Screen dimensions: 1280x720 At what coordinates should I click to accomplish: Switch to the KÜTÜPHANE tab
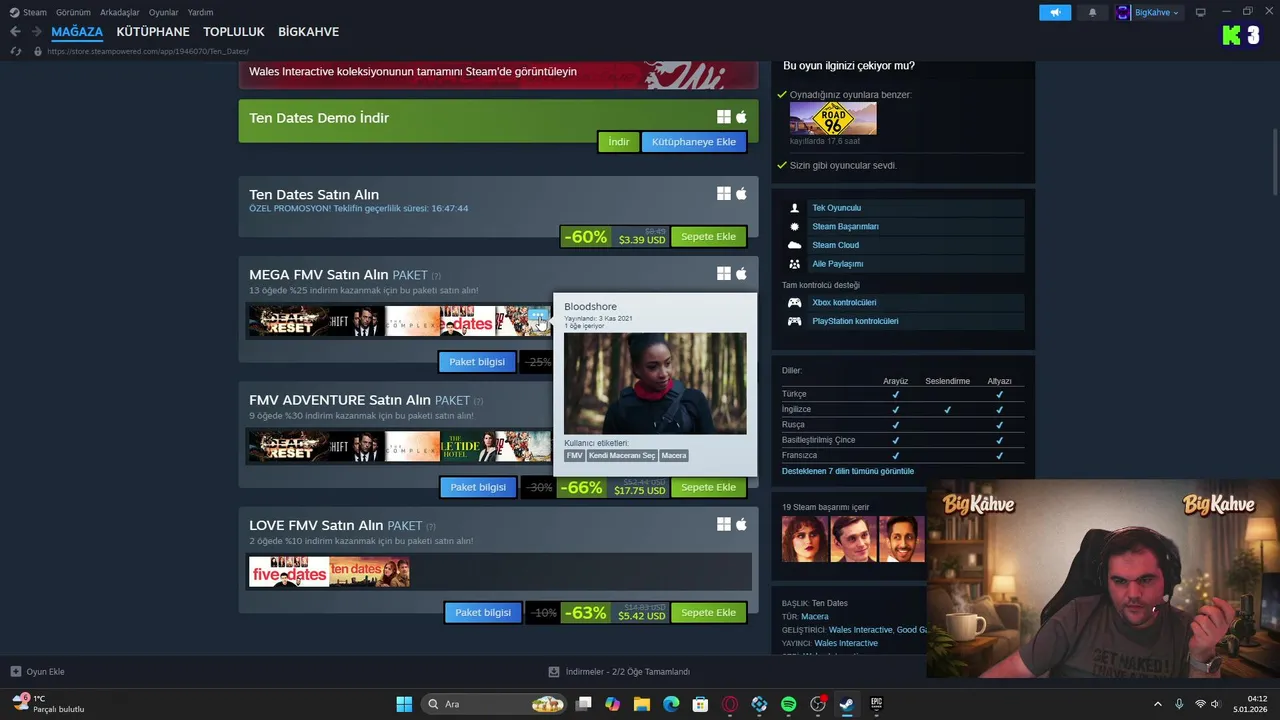click(153, 32)
